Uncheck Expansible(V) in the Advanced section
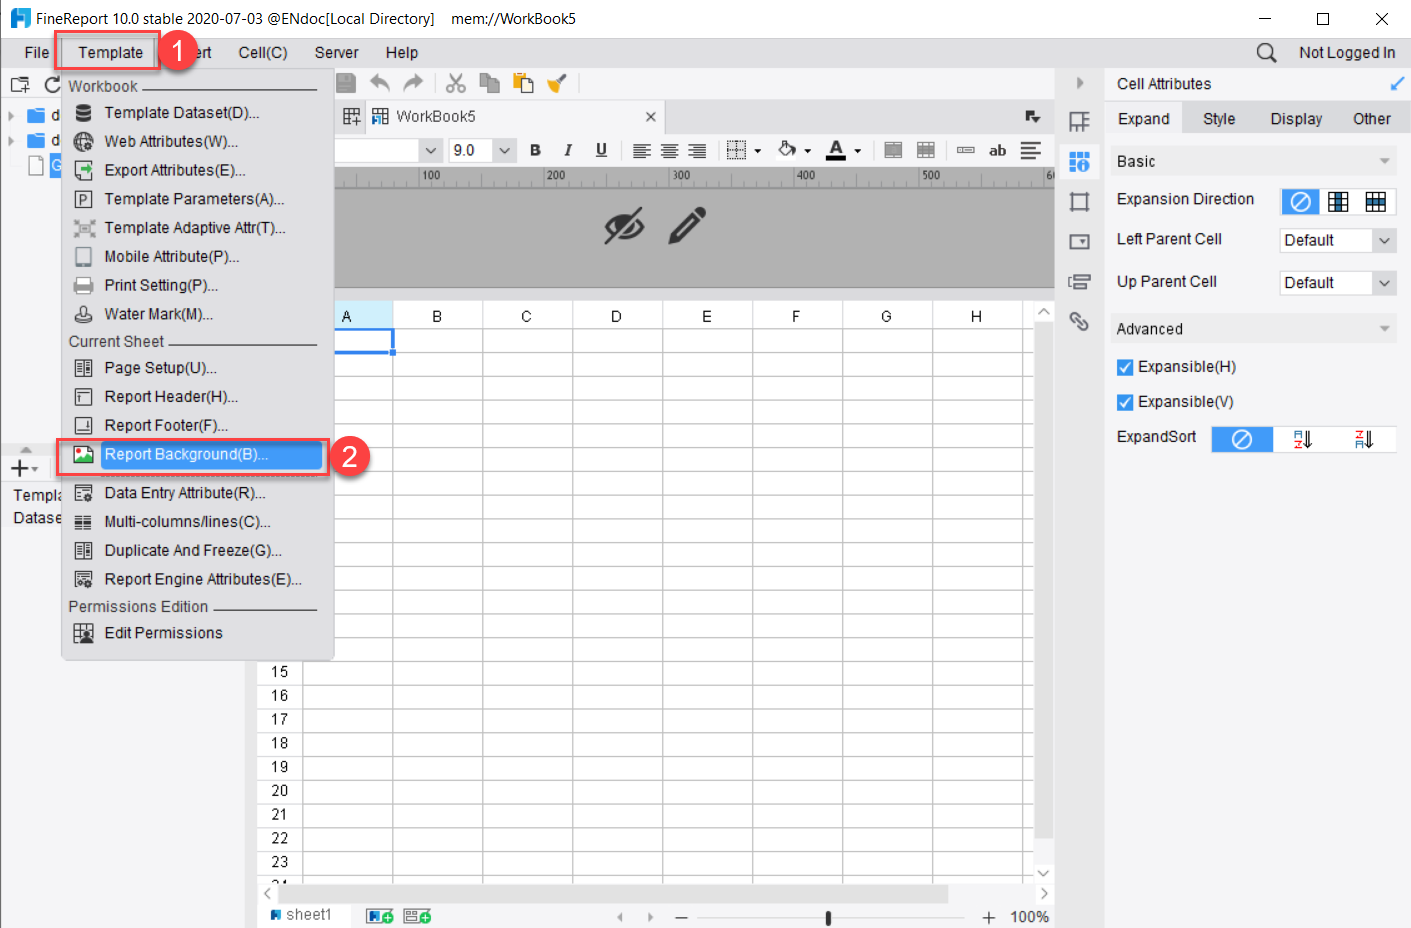 point(1123,402)
